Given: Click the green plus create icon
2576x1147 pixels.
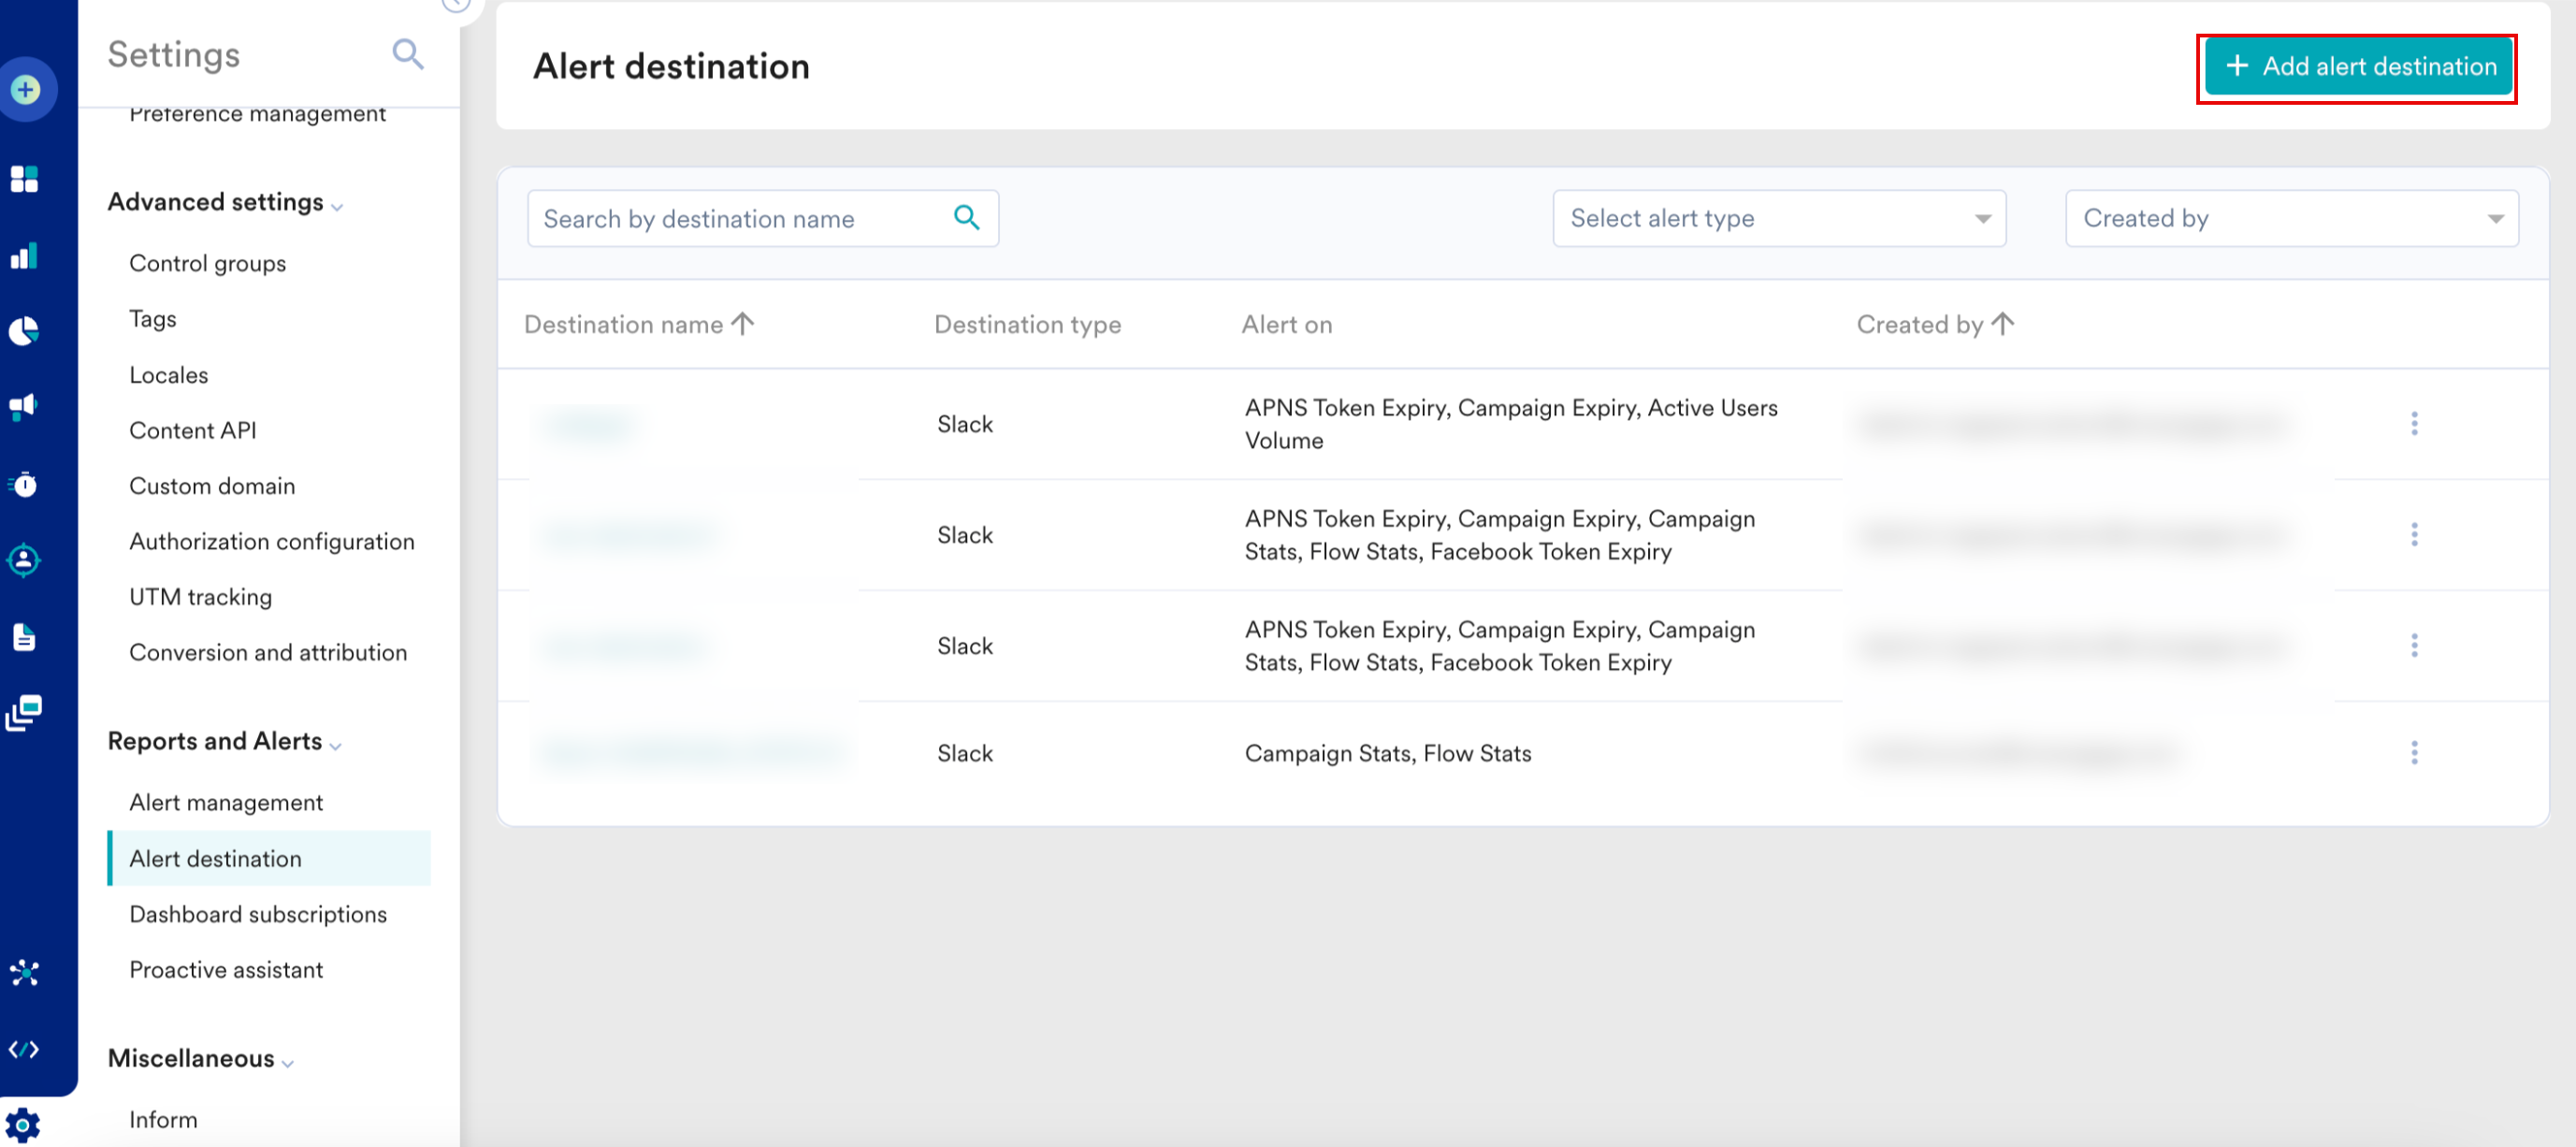Looking at the screenshot, I should (26, 90).
